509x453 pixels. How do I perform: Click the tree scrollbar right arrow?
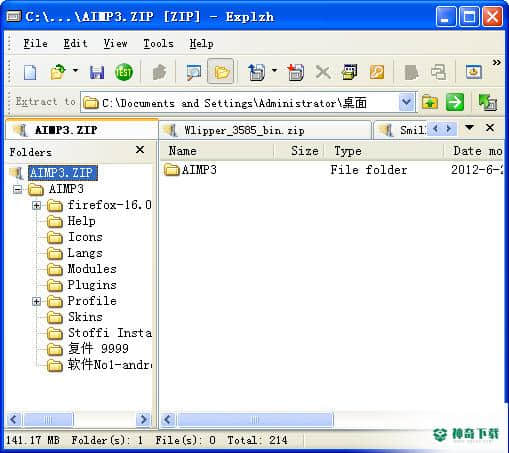[144, 419]
